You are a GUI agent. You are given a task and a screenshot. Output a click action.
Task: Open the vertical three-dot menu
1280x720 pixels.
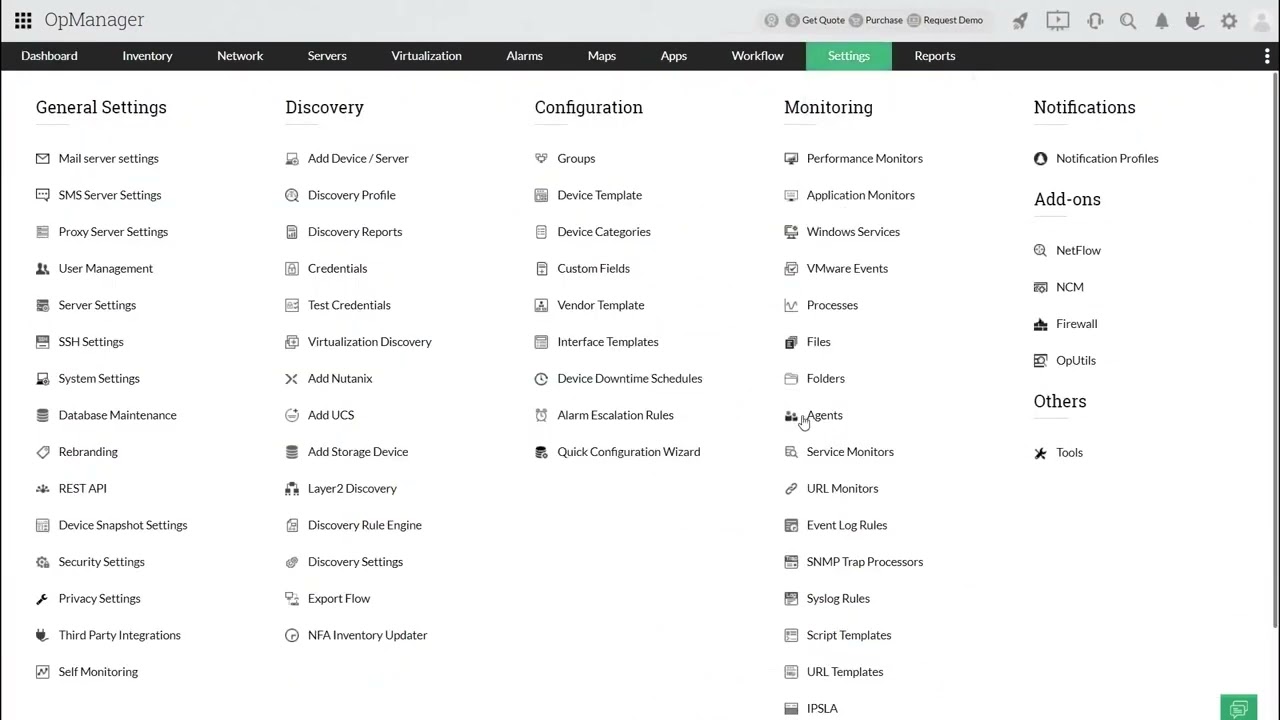[1267, 56]
